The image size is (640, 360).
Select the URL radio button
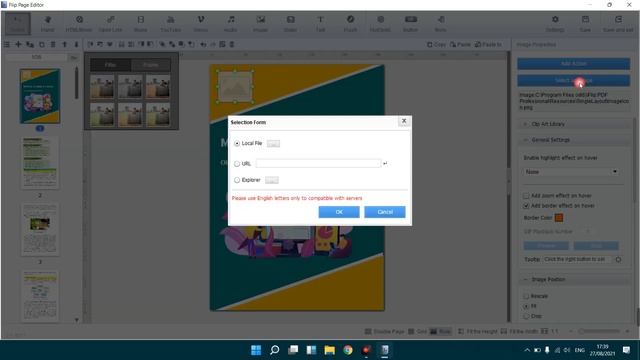[237, 164]
